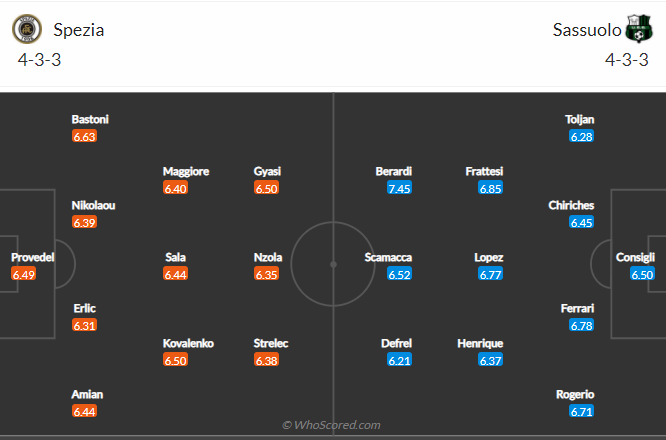This screenshot has height=440, width=666.
Task: Open the Sassuolo team name link
Action: pos(587,30)
